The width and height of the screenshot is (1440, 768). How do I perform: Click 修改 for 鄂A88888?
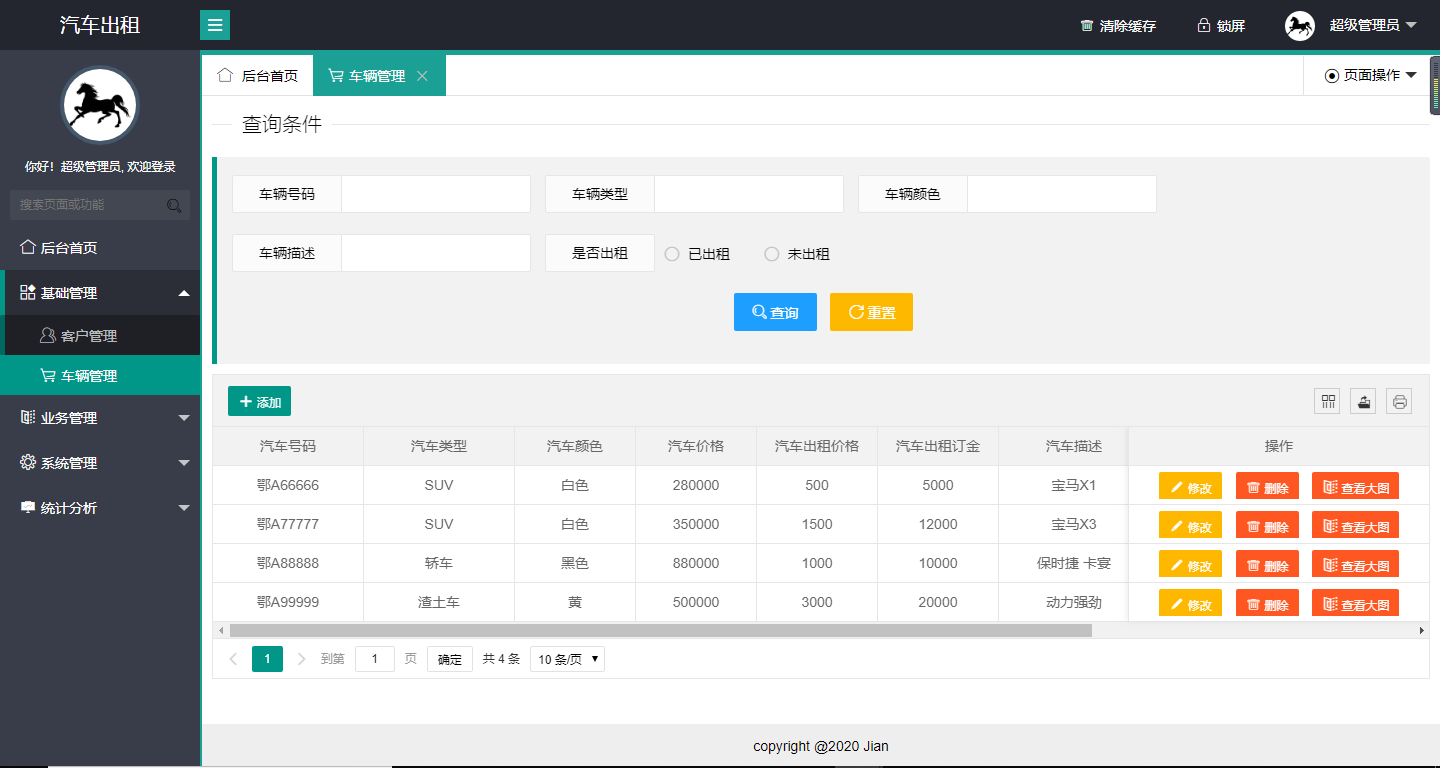(x=1190, y=564)
